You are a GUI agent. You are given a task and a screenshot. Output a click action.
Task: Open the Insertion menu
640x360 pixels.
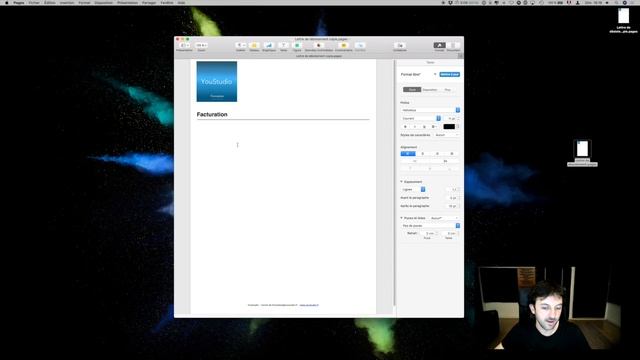[x=67, y=2]
